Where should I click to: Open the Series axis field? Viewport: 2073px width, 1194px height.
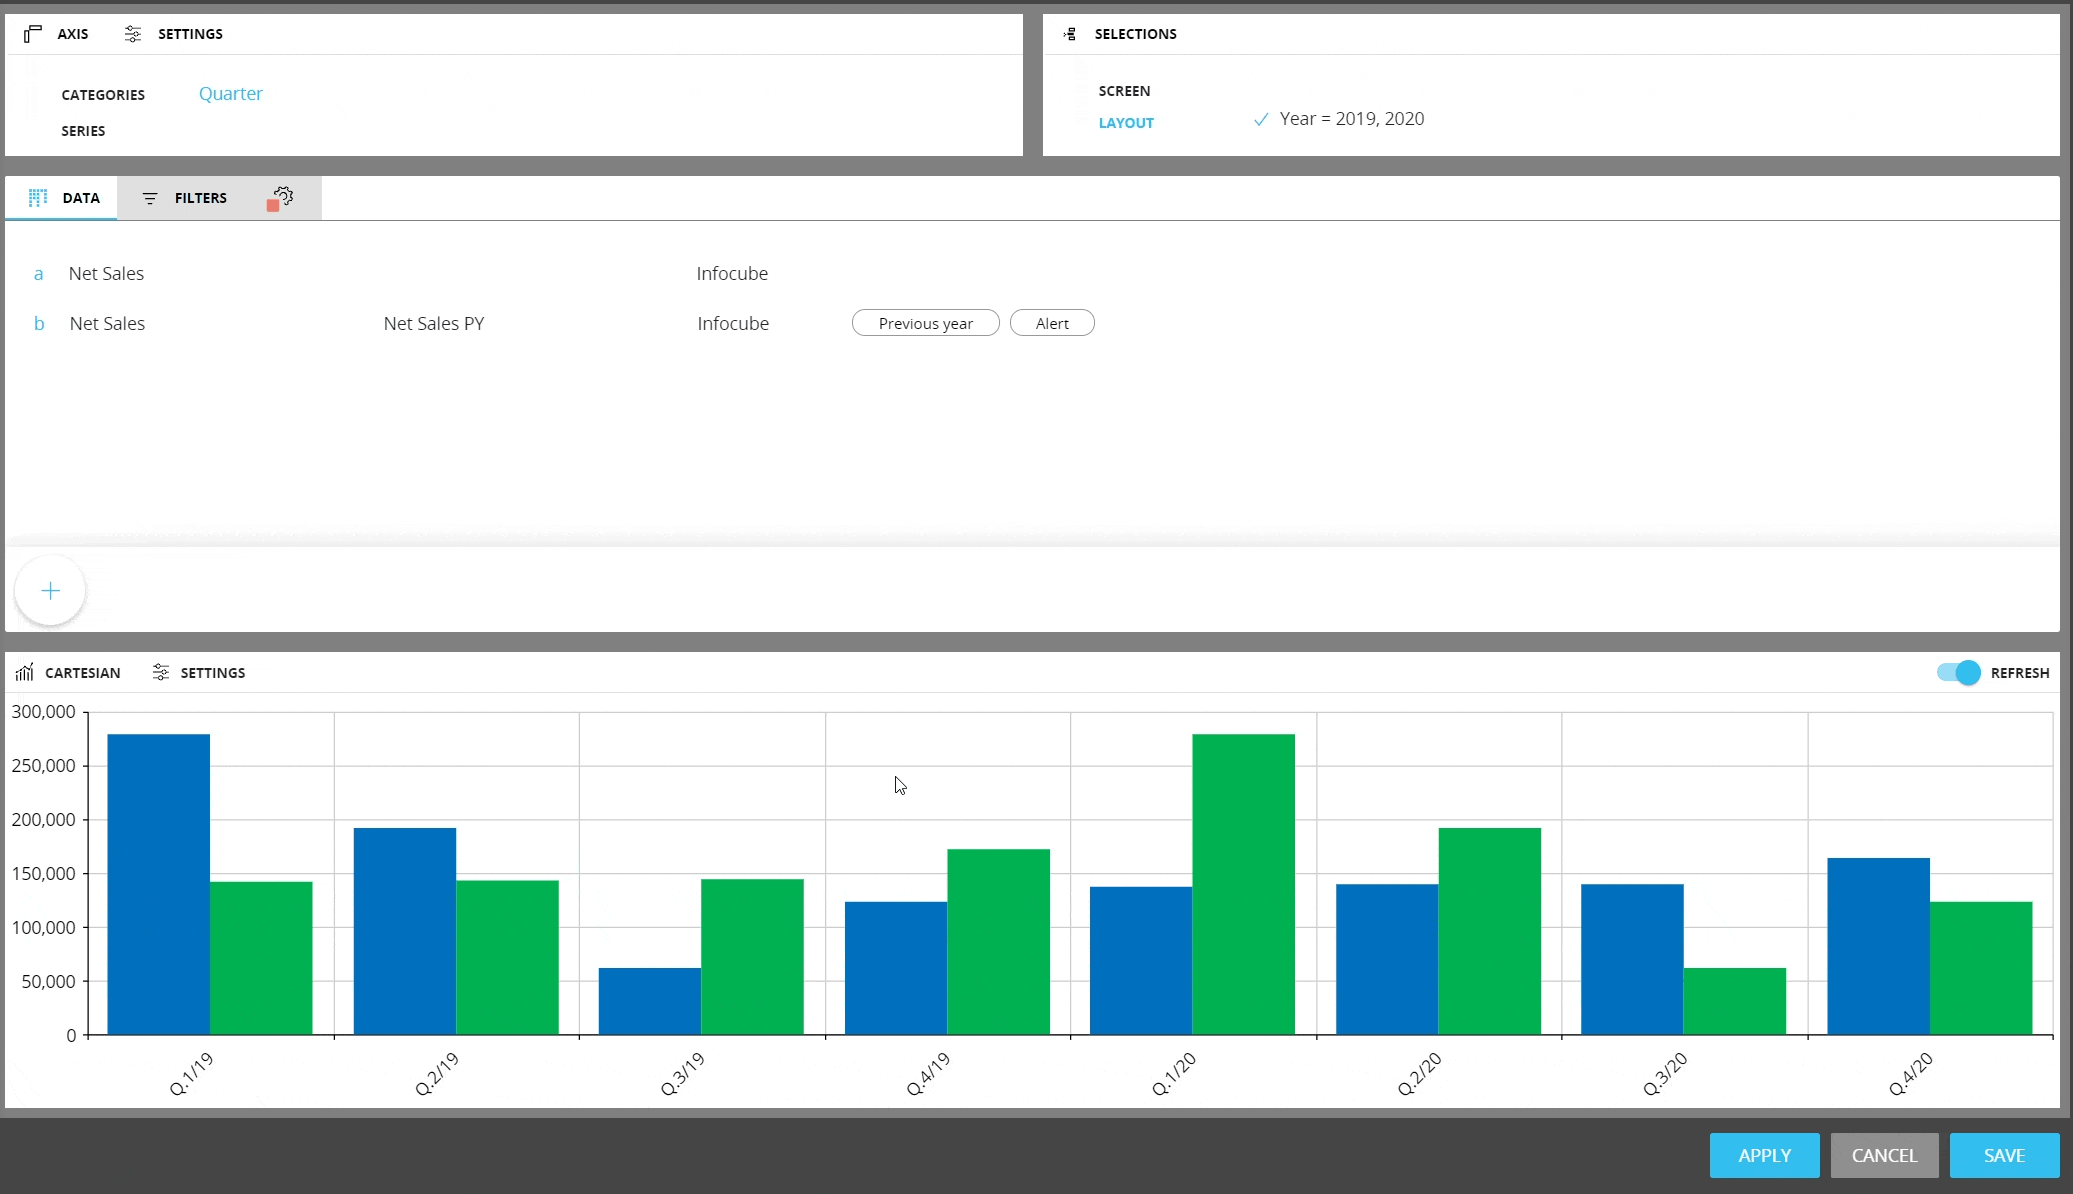coord(83,131)
